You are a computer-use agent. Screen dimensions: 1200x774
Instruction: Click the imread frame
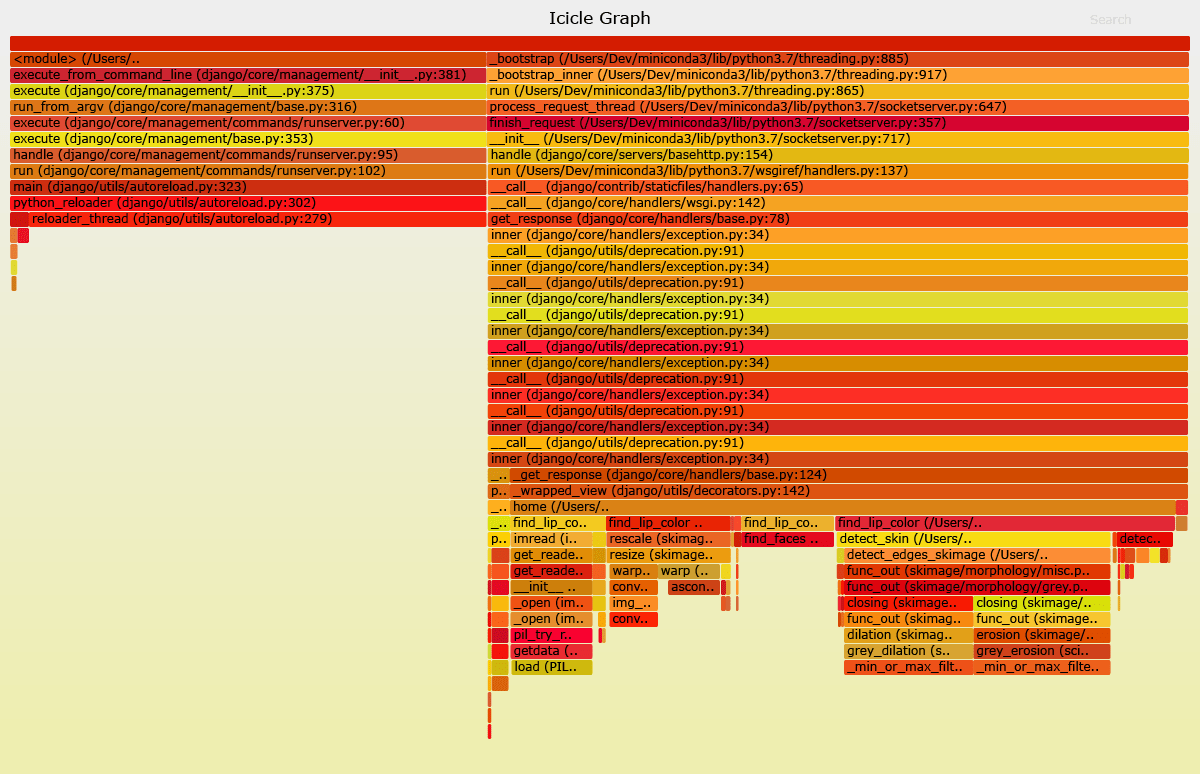[x=551, y=539]
